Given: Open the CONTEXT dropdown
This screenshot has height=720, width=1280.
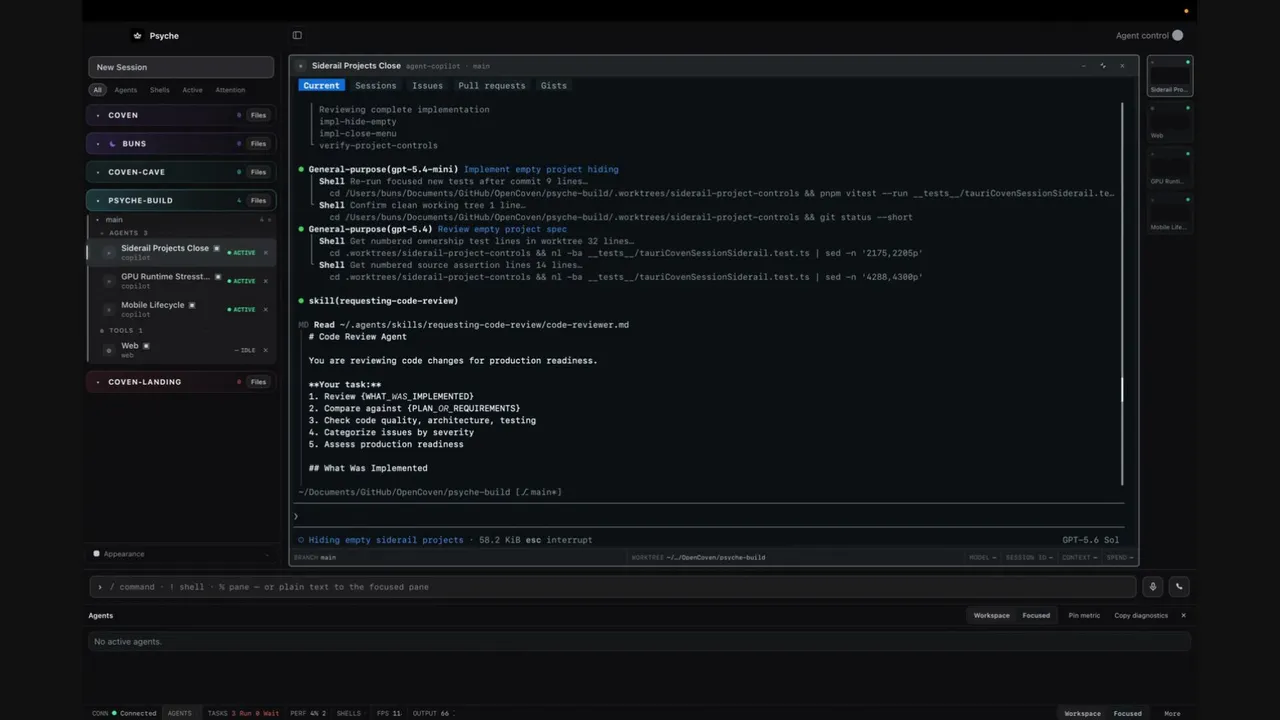Looking at the screenshot, I should [x=1080, y=557].
